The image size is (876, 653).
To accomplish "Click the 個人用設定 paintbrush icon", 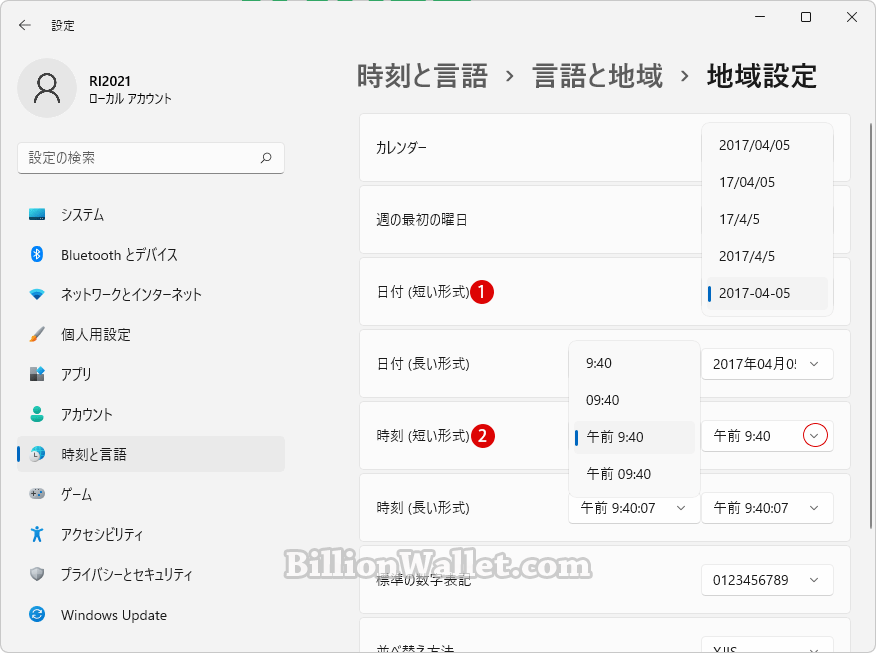I will tap(37, 335).
